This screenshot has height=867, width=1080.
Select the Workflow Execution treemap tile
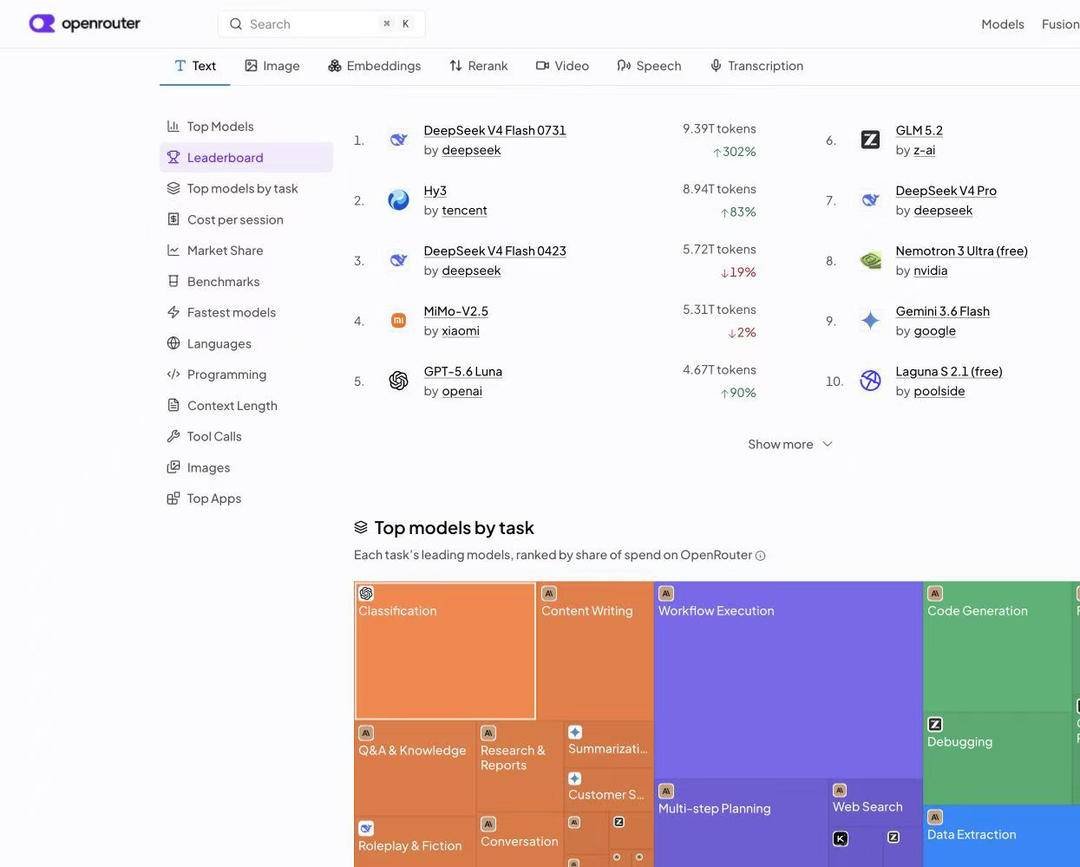pyautogui.click(x=788, y=680)
